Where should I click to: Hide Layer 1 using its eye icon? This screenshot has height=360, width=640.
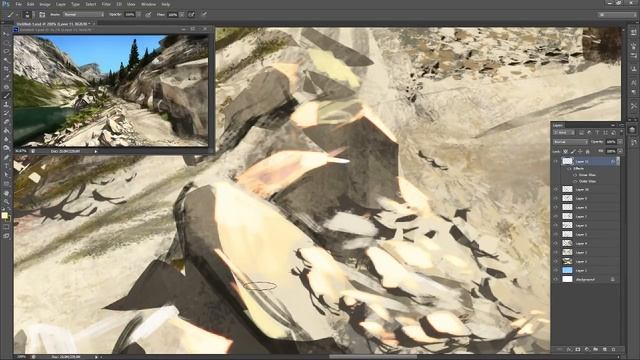pos(556,270)
